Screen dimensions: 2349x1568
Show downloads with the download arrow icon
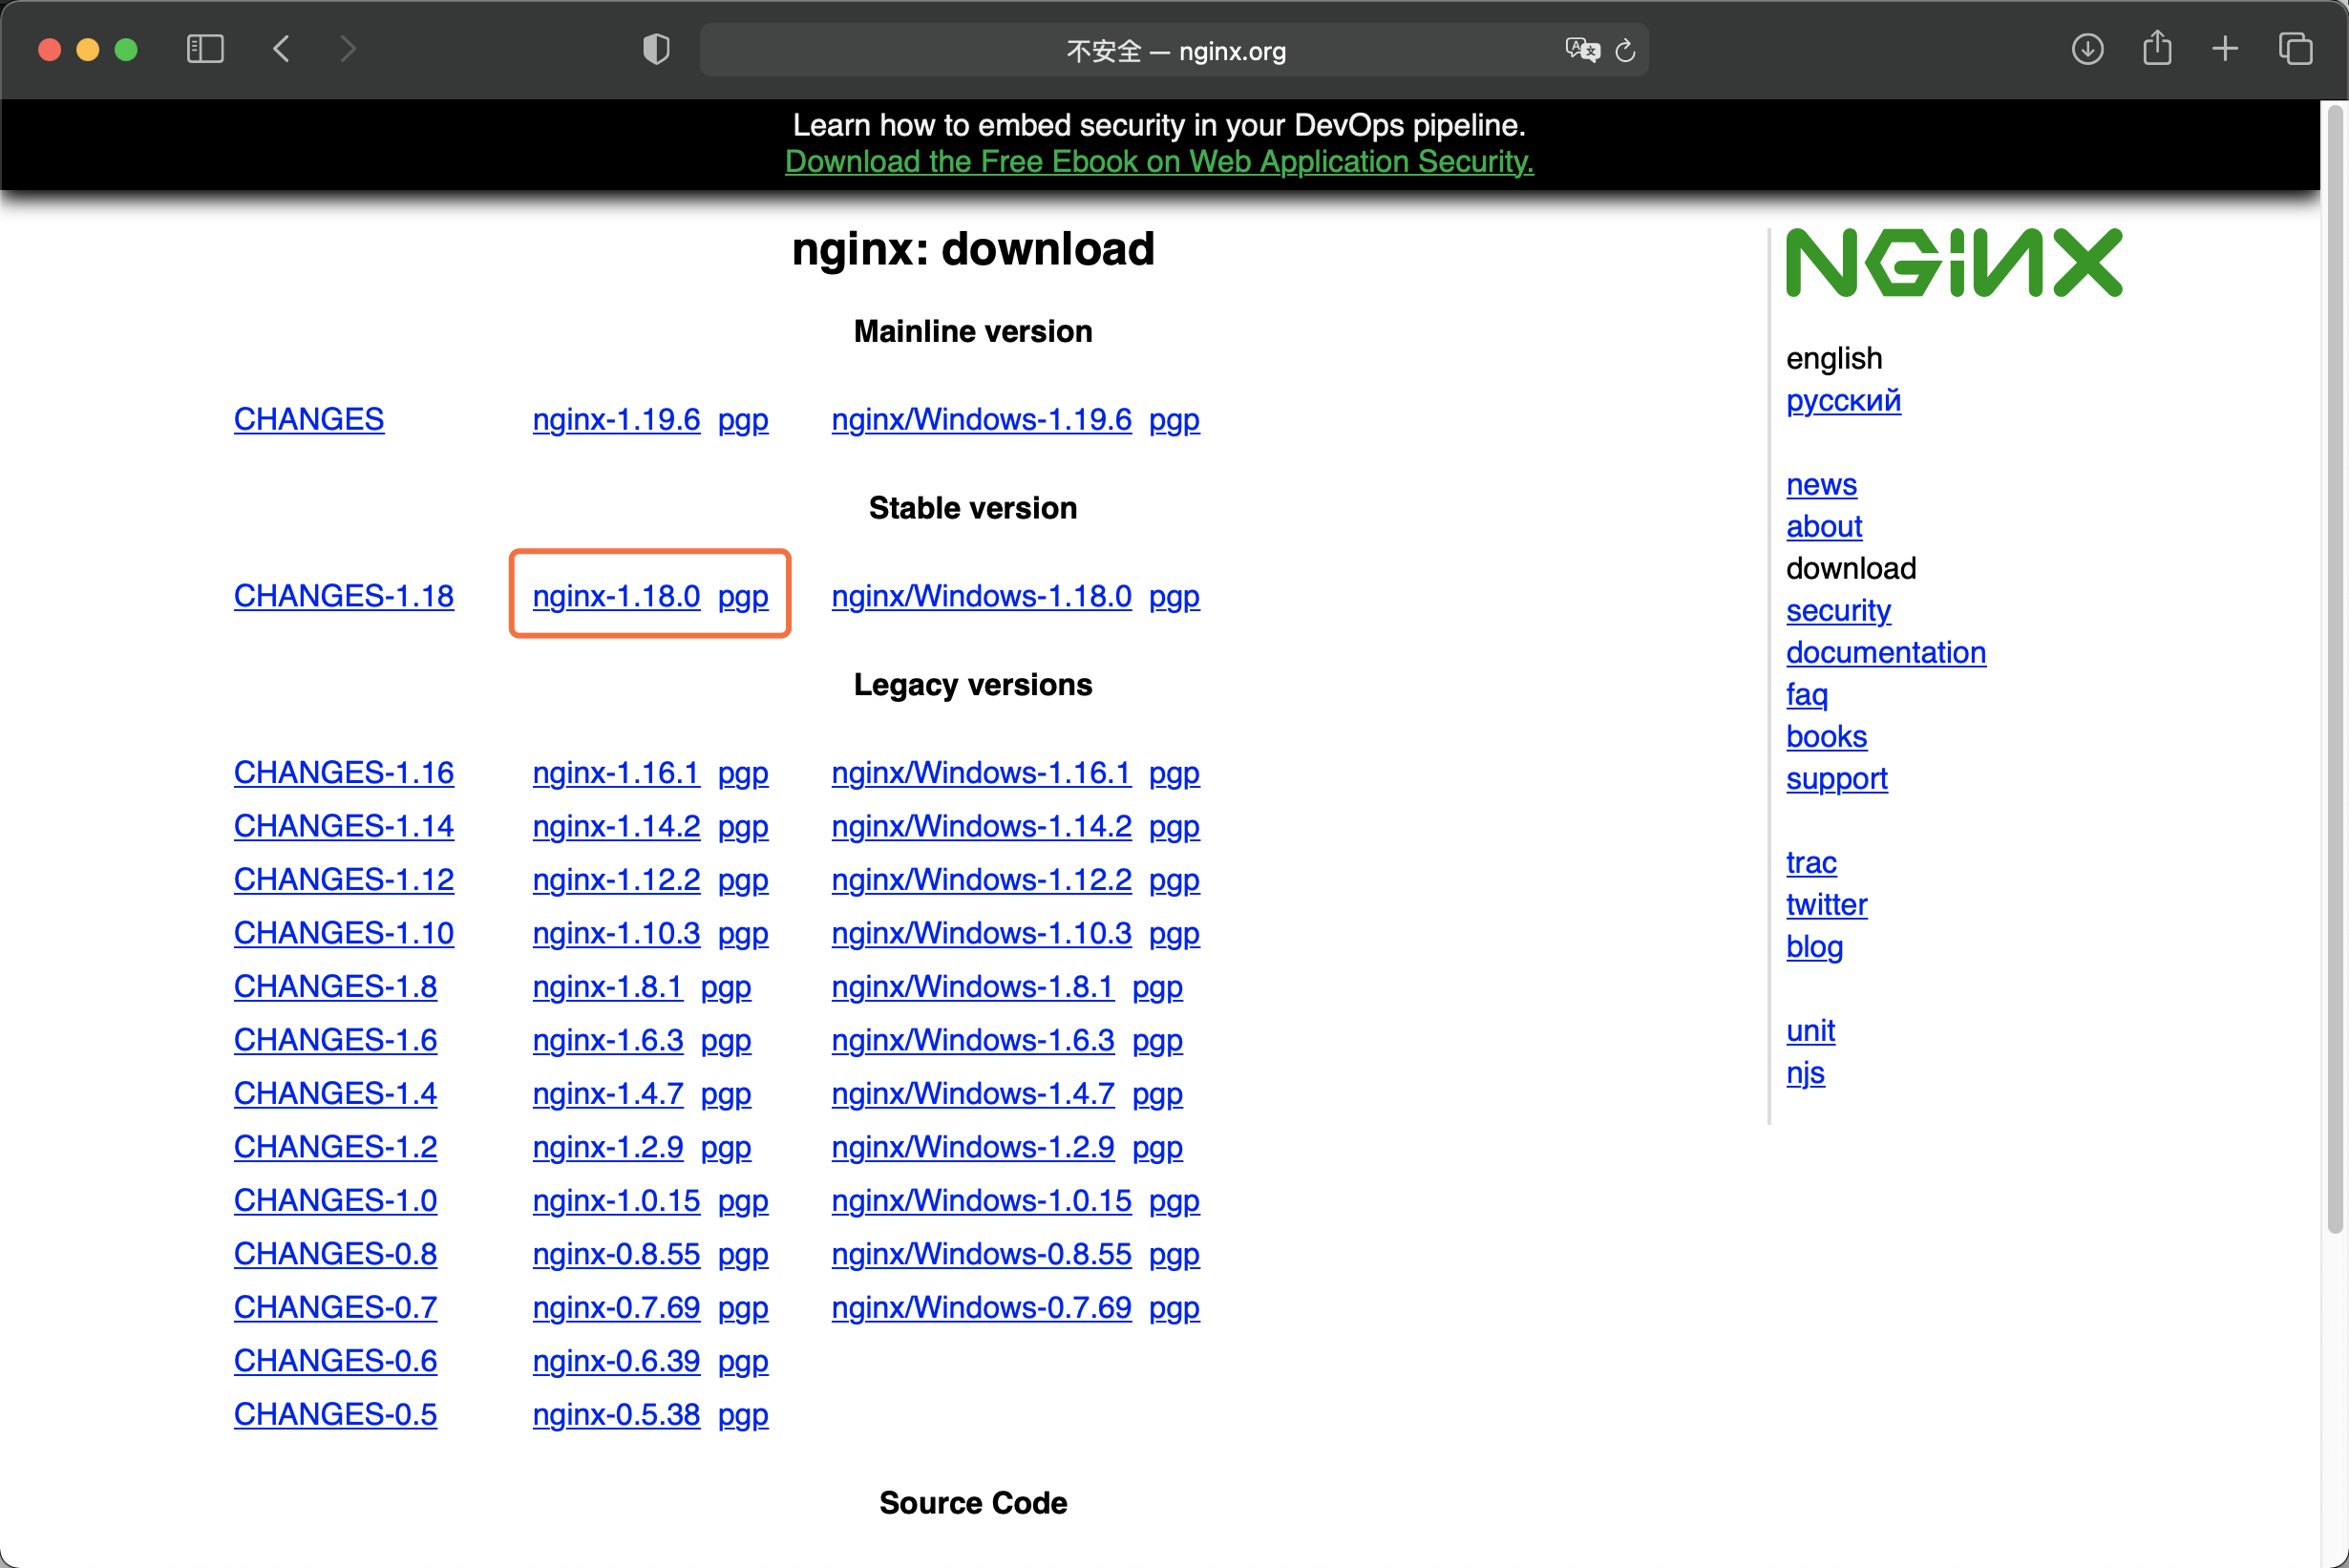point(2087,49)
